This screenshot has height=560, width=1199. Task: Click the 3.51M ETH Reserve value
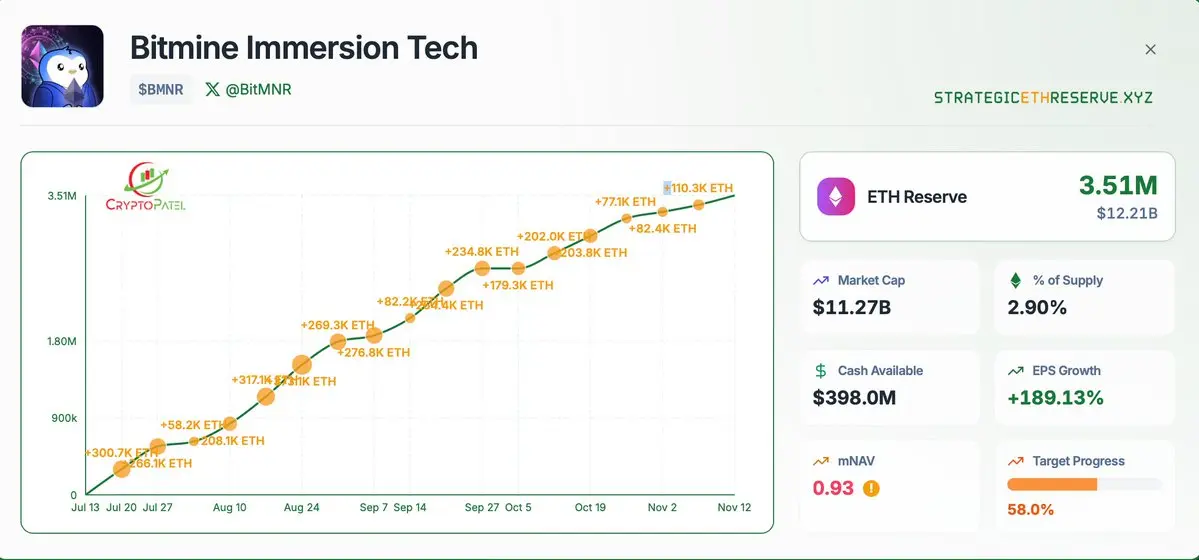pos(1117,185)
